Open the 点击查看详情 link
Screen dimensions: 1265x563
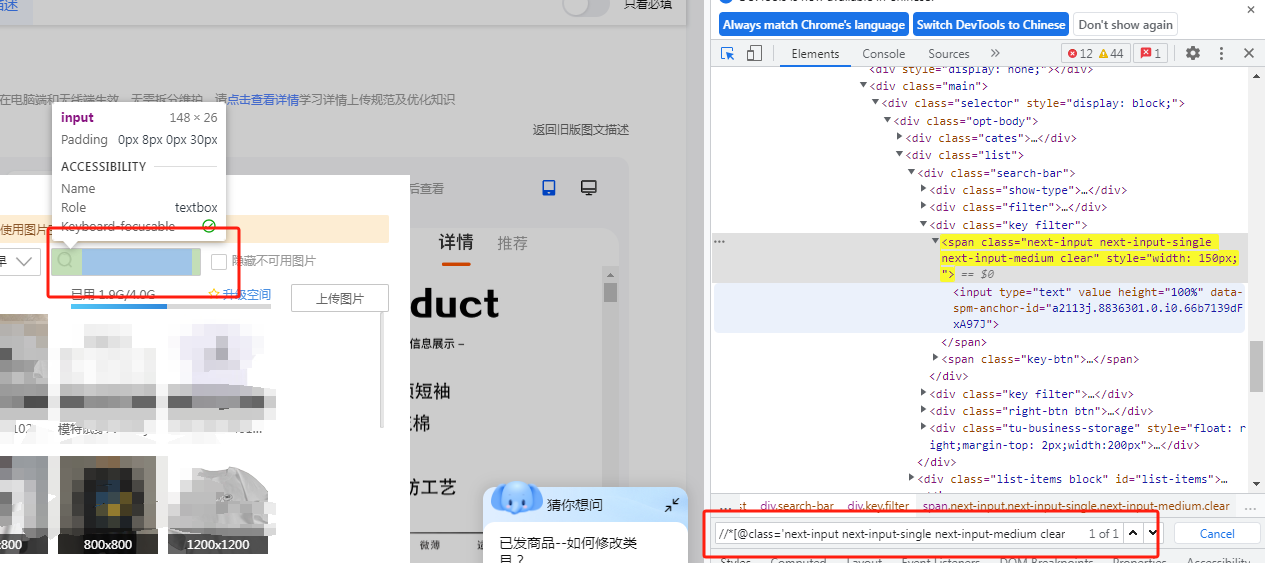[x=263, y=100]
